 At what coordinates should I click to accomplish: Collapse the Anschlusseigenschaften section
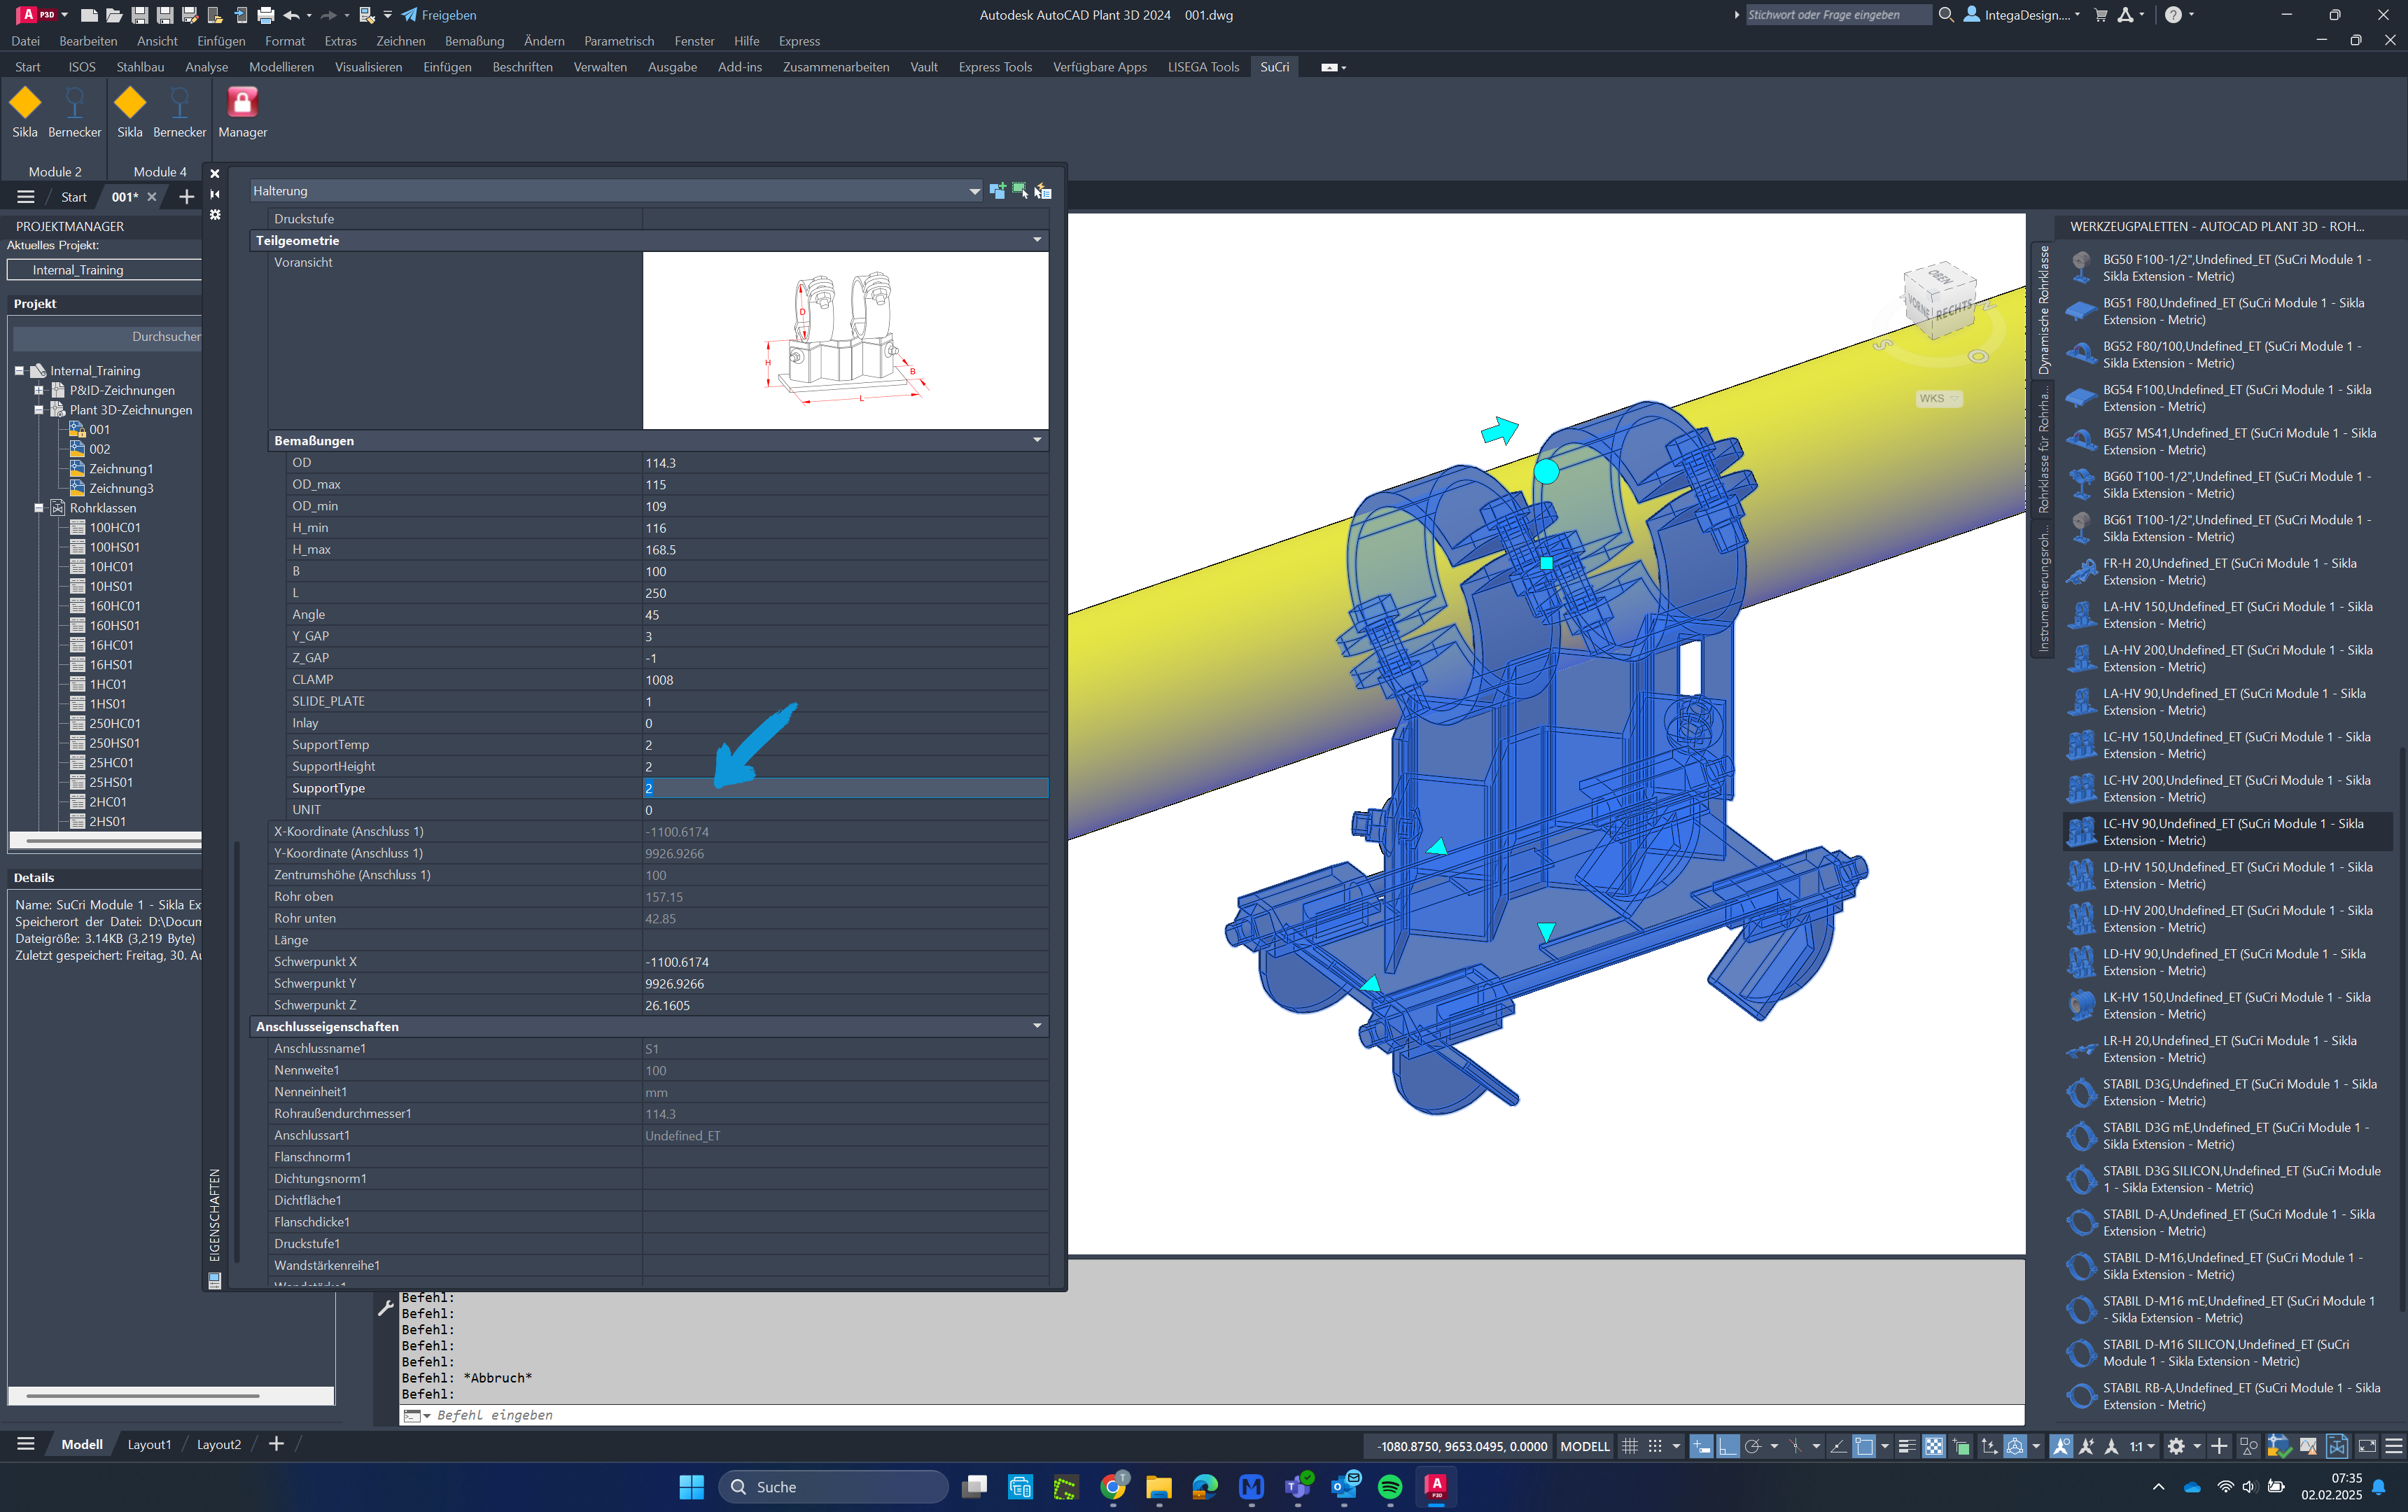tap(1037, 1026)
